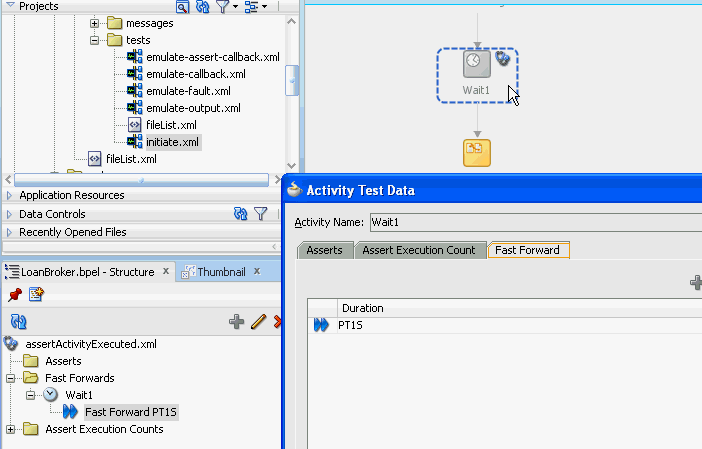Click the refresh icon in Projects toolbar
702x449 pixels.
[203, 6]
